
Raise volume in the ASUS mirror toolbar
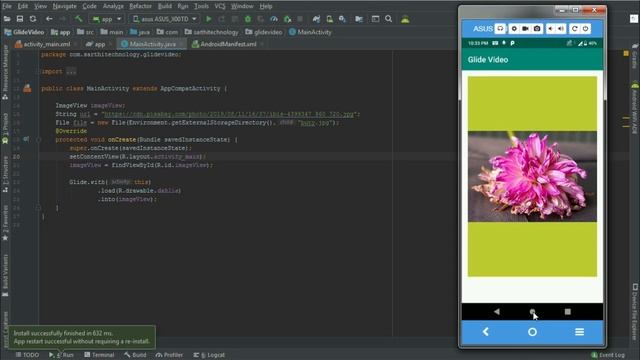[x=561, y=29]
